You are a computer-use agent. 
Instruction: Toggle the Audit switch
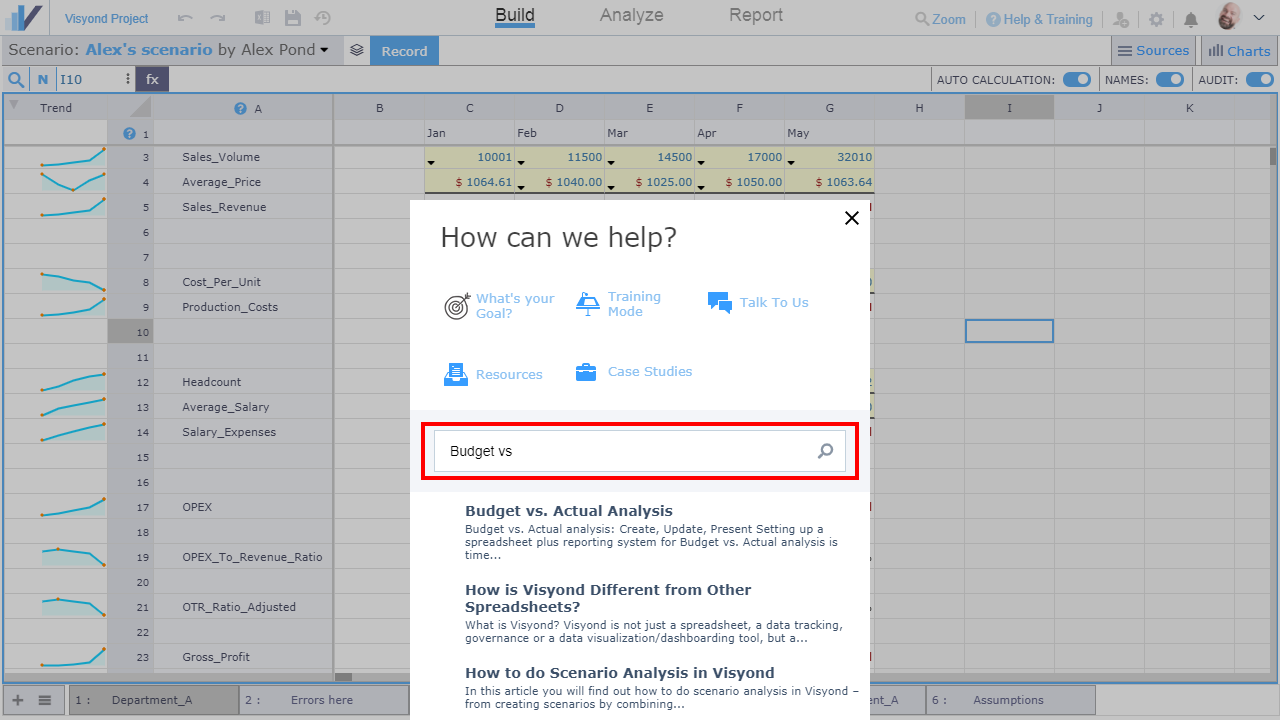1259,79
